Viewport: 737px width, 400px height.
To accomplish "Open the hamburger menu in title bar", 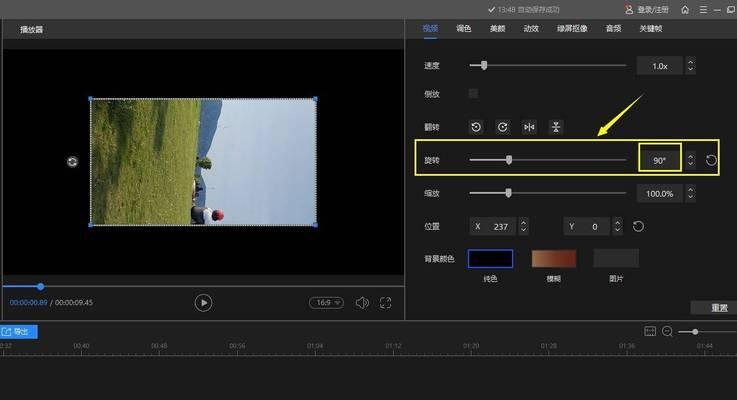I will 703,9.
